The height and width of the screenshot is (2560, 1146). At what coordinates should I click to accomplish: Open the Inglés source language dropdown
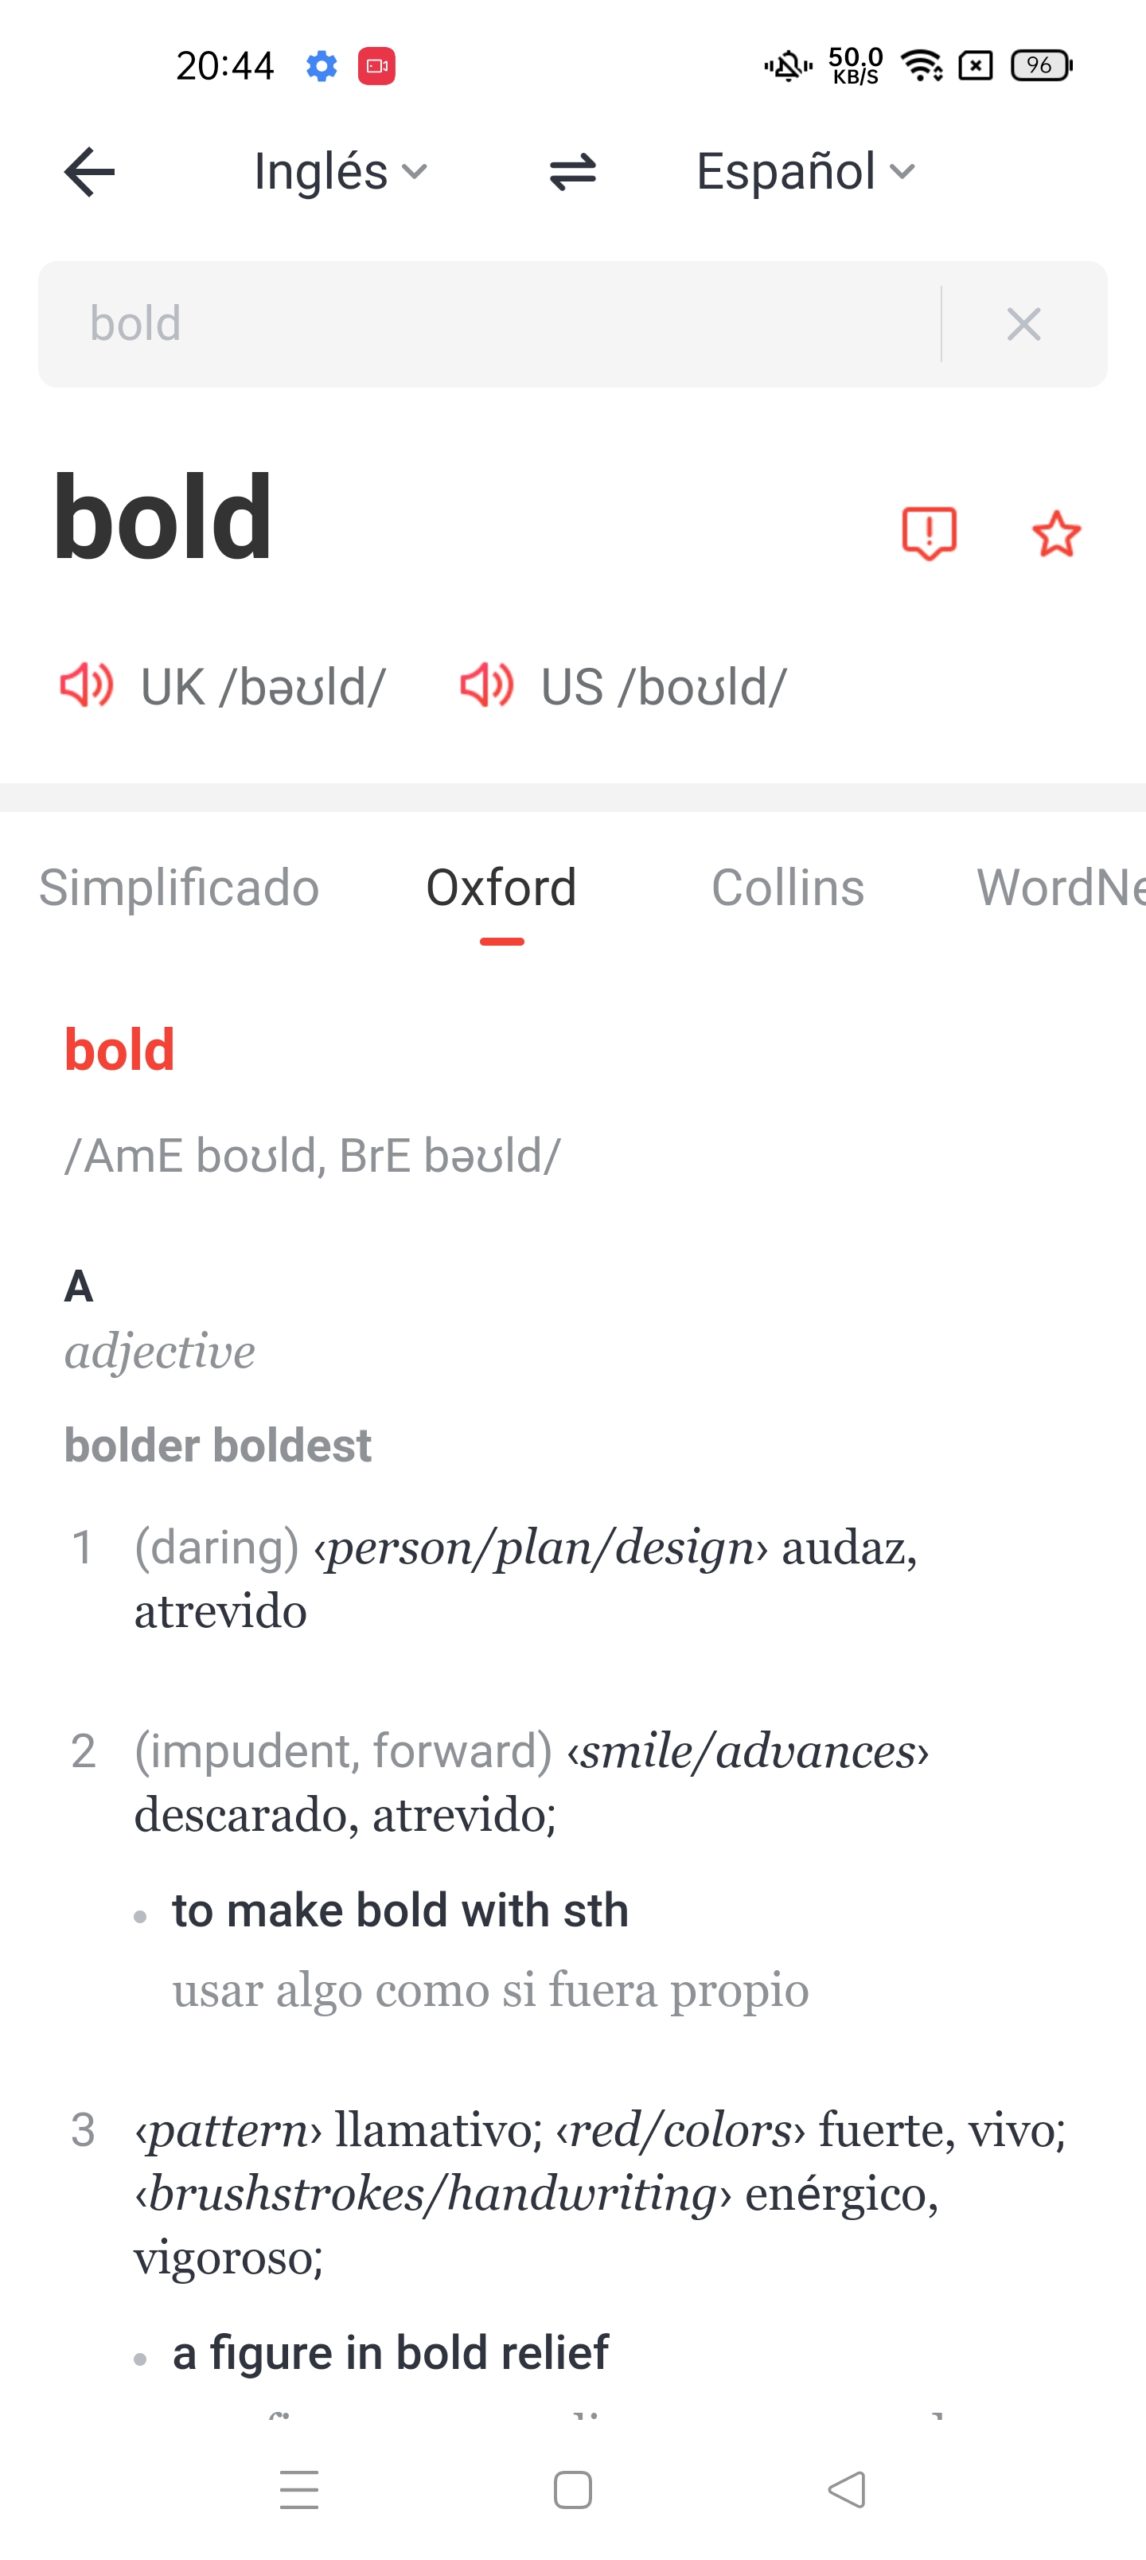340,172
